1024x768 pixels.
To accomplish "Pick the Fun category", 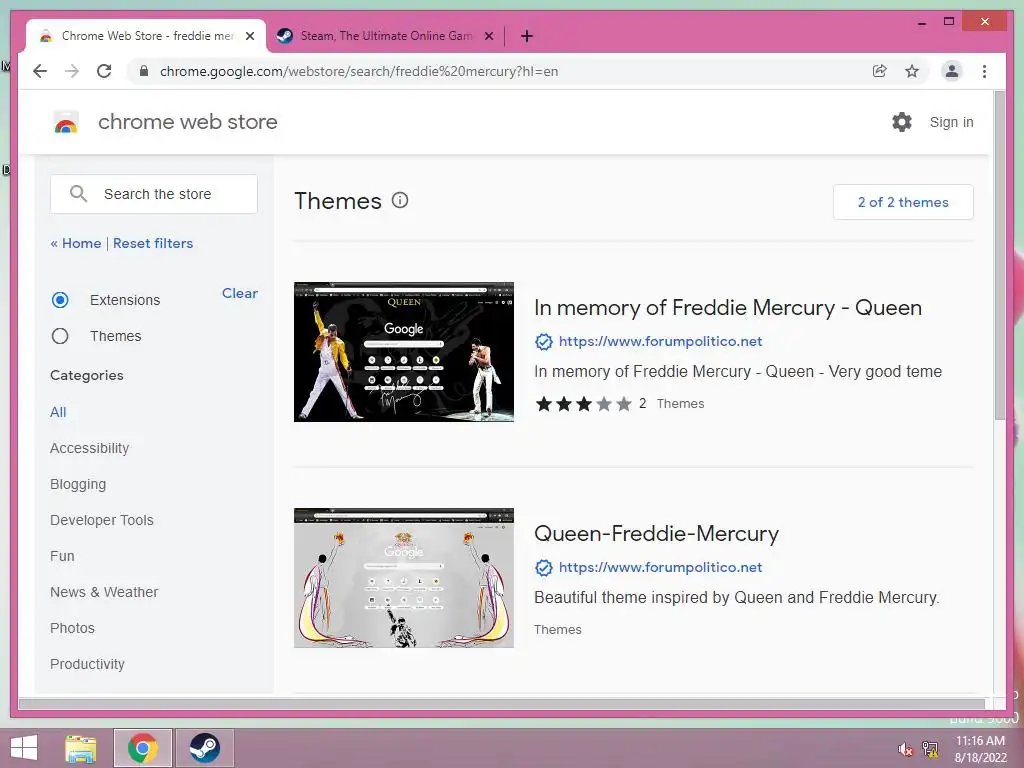I will [x=62, y=556].
